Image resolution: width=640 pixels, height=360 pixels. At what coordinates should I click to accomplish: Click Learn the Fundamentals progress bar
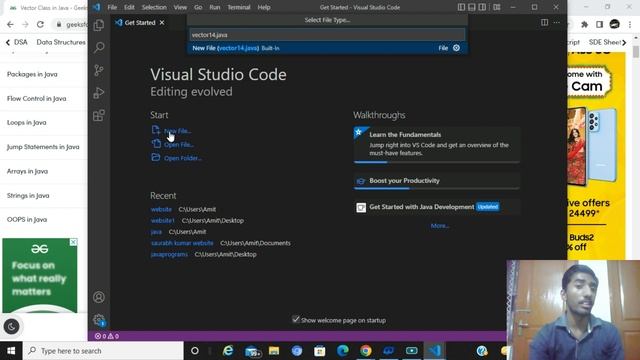[437, 162]
